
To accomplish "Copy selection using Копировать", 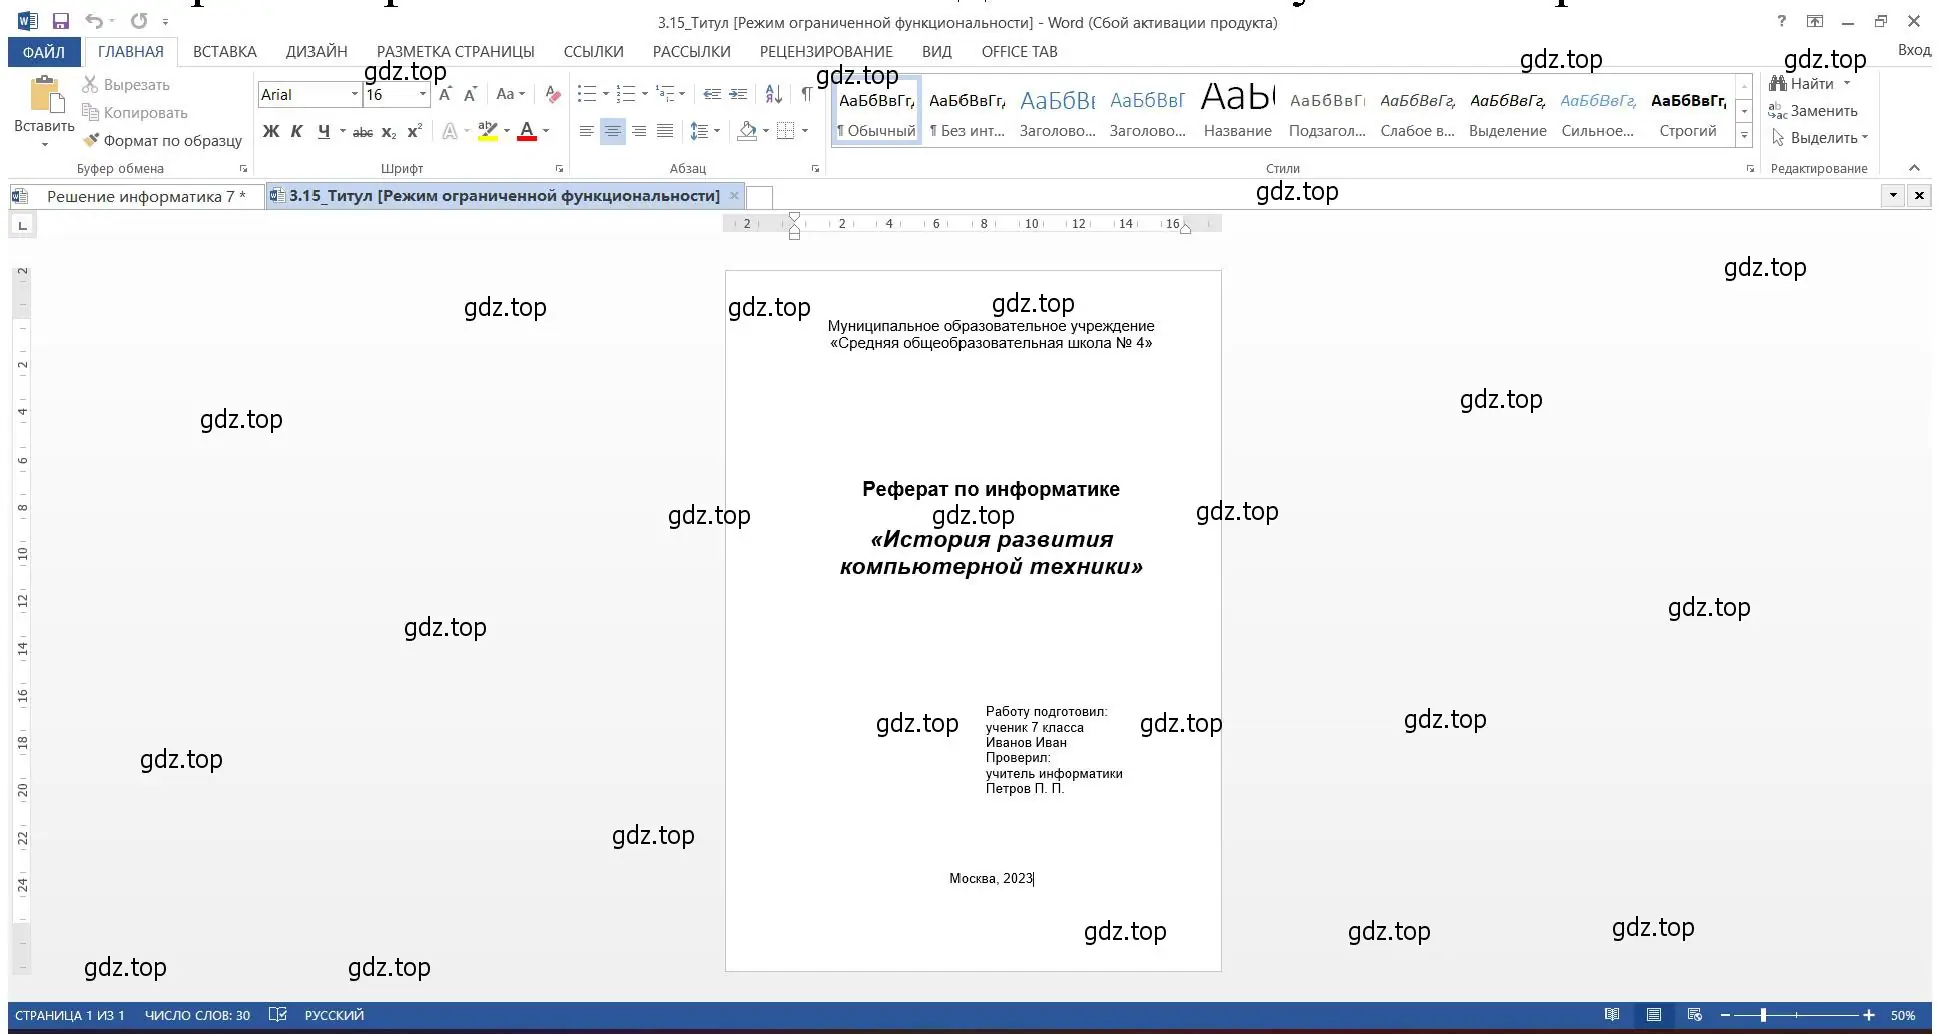I will (x=135, y=113).
